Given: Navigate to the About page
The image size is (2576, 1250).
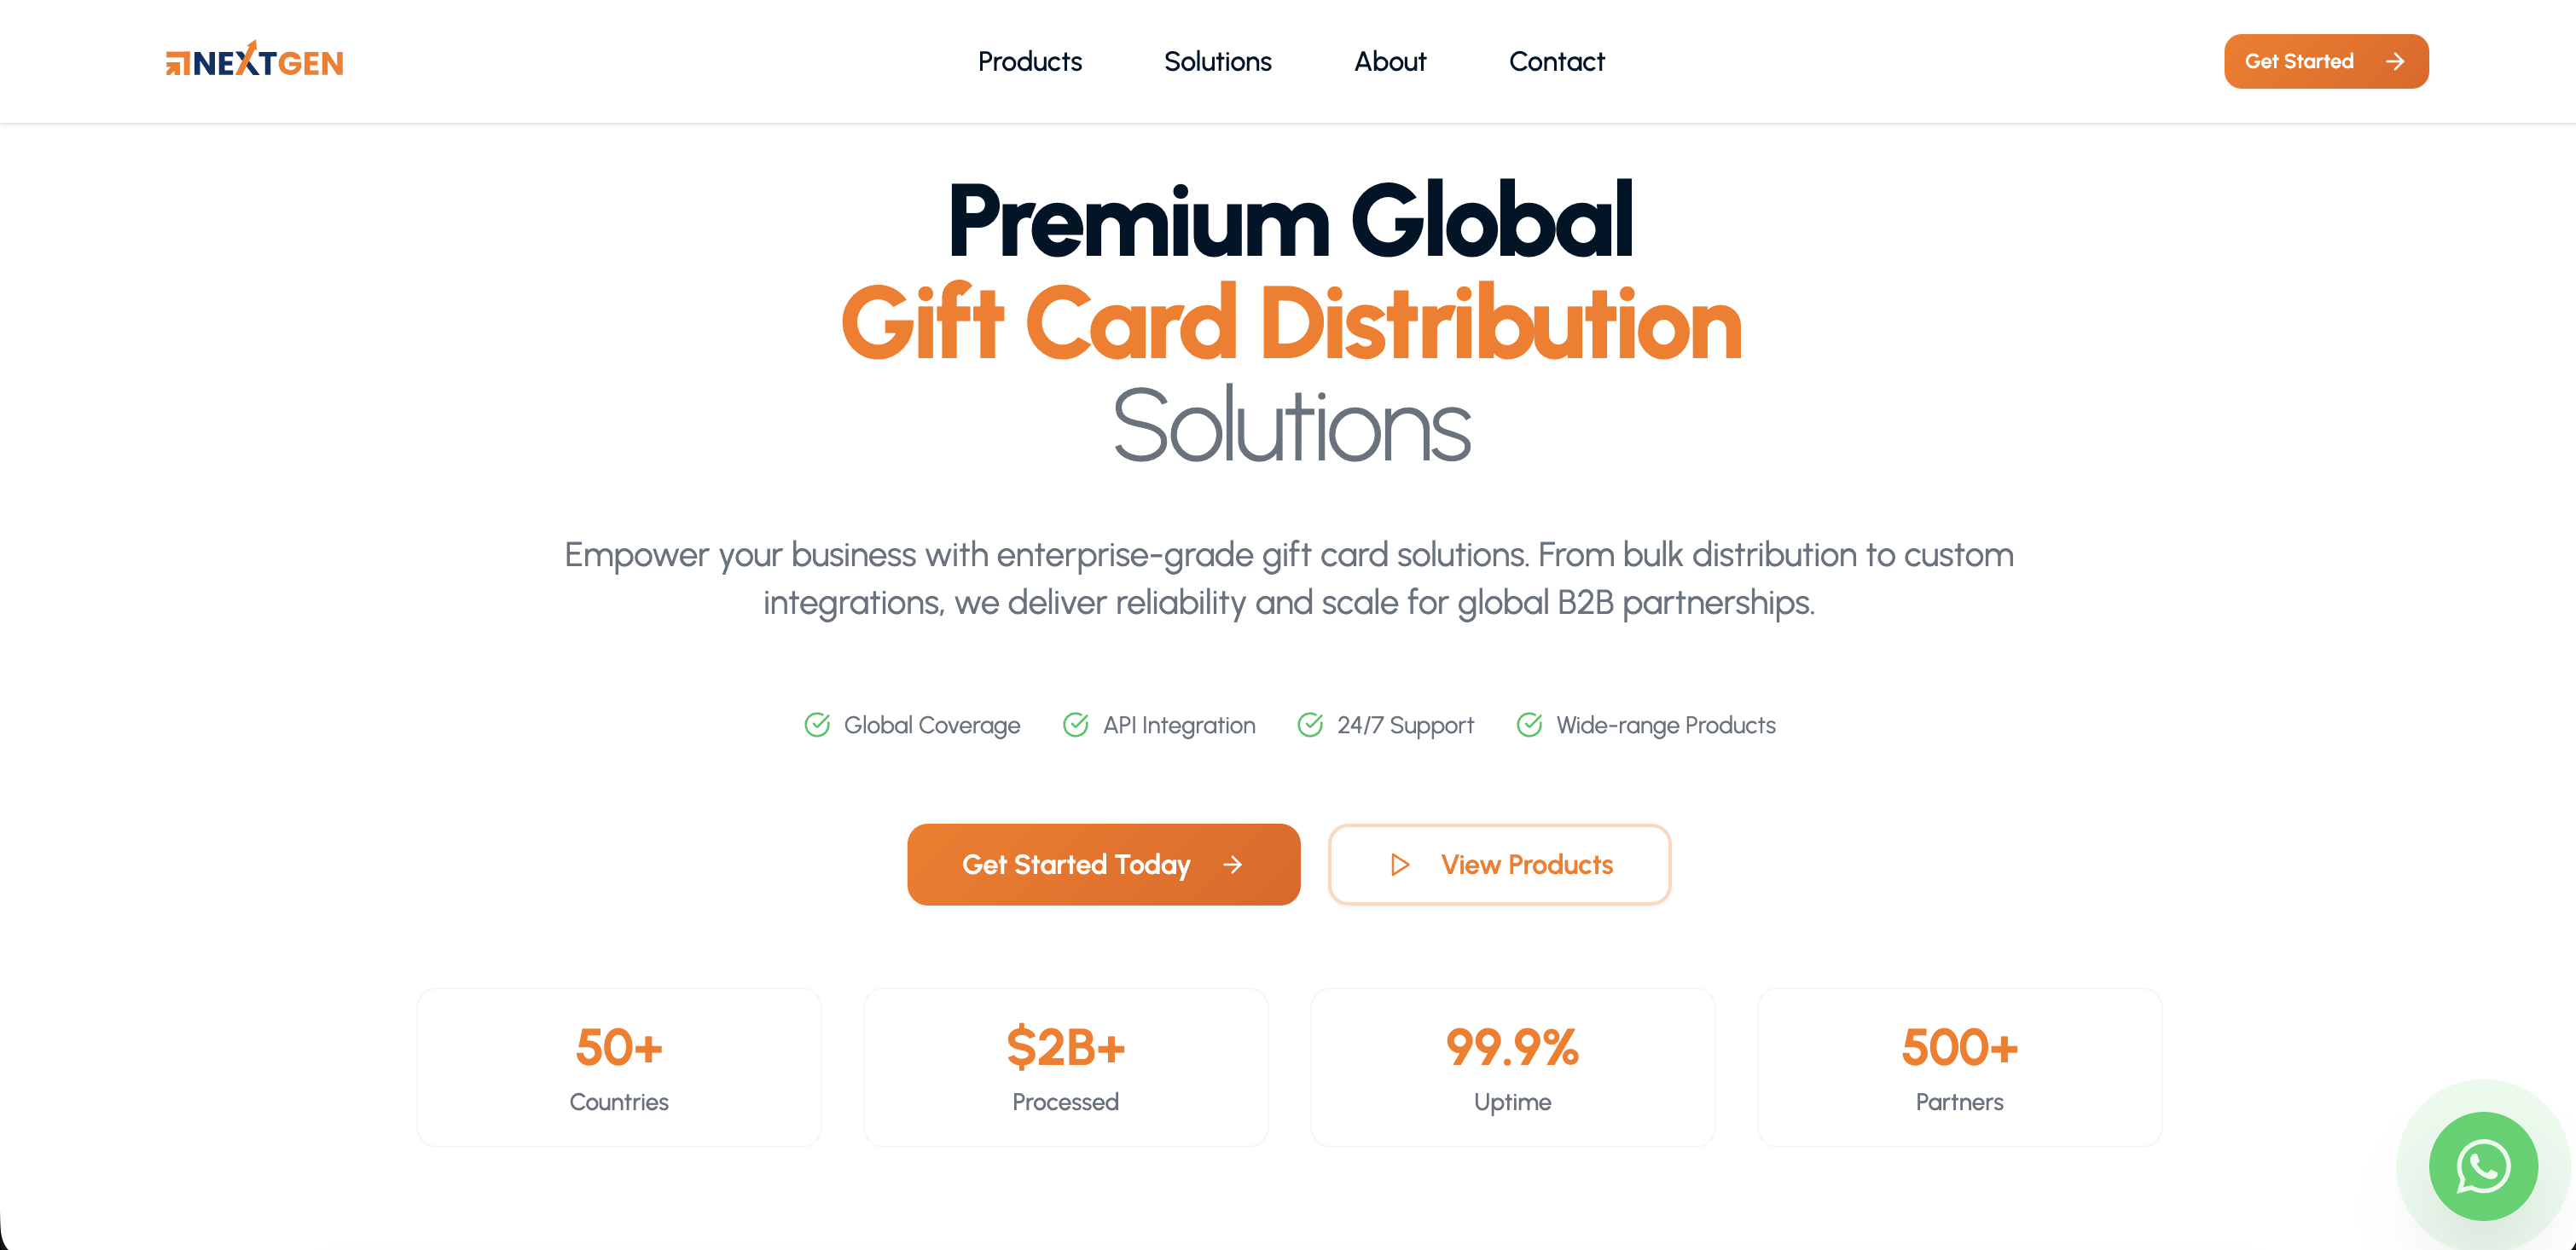Looking at the screenshot, I should 1389,62.
